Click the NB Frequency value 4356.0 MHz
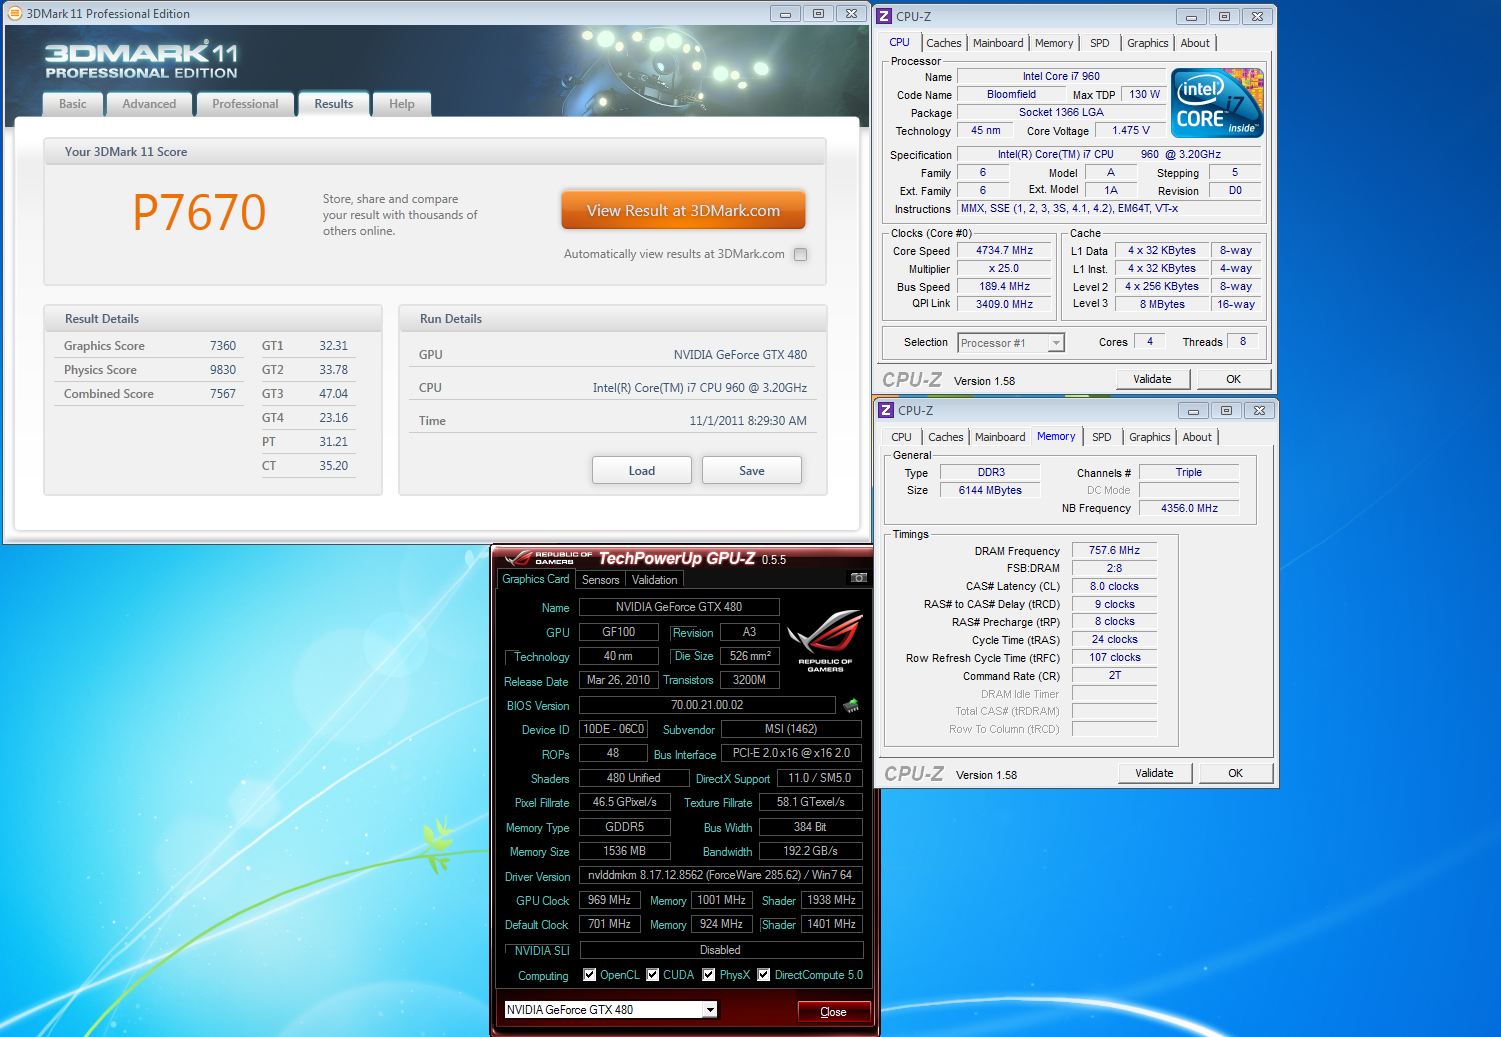Screen dimensions: 1501x1037 click(1189, 508)
